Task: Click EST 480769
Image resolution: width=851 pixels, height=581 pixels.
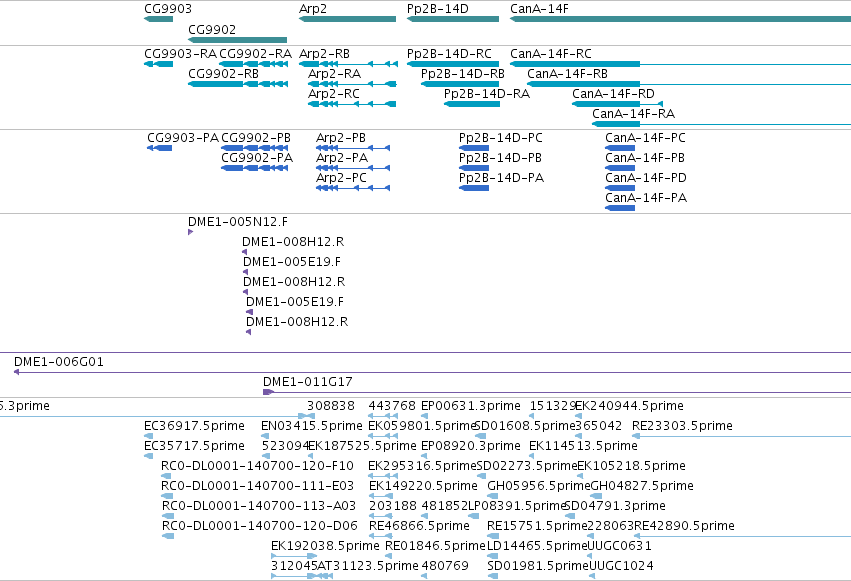Action: [x=424, y=576]
